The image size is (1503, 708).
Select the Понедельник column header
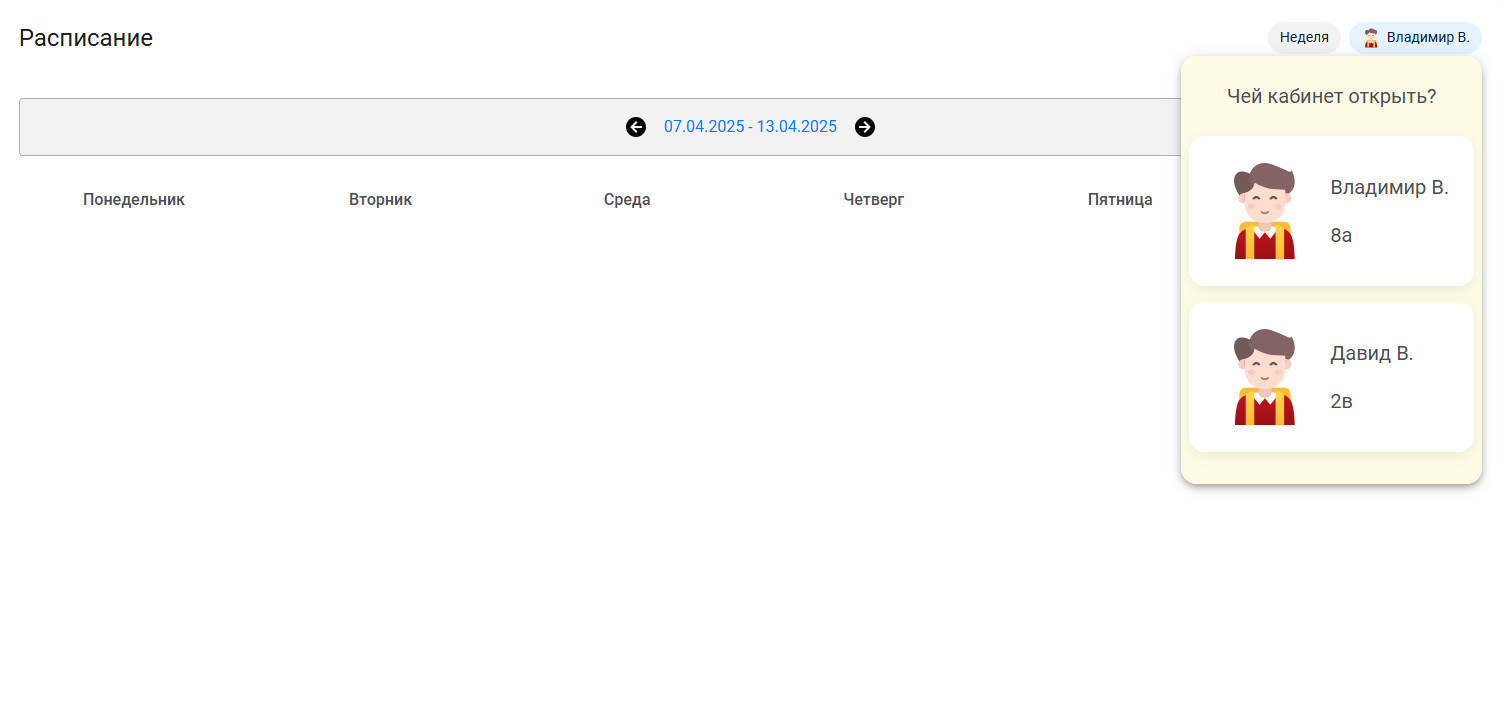(134, 200)
